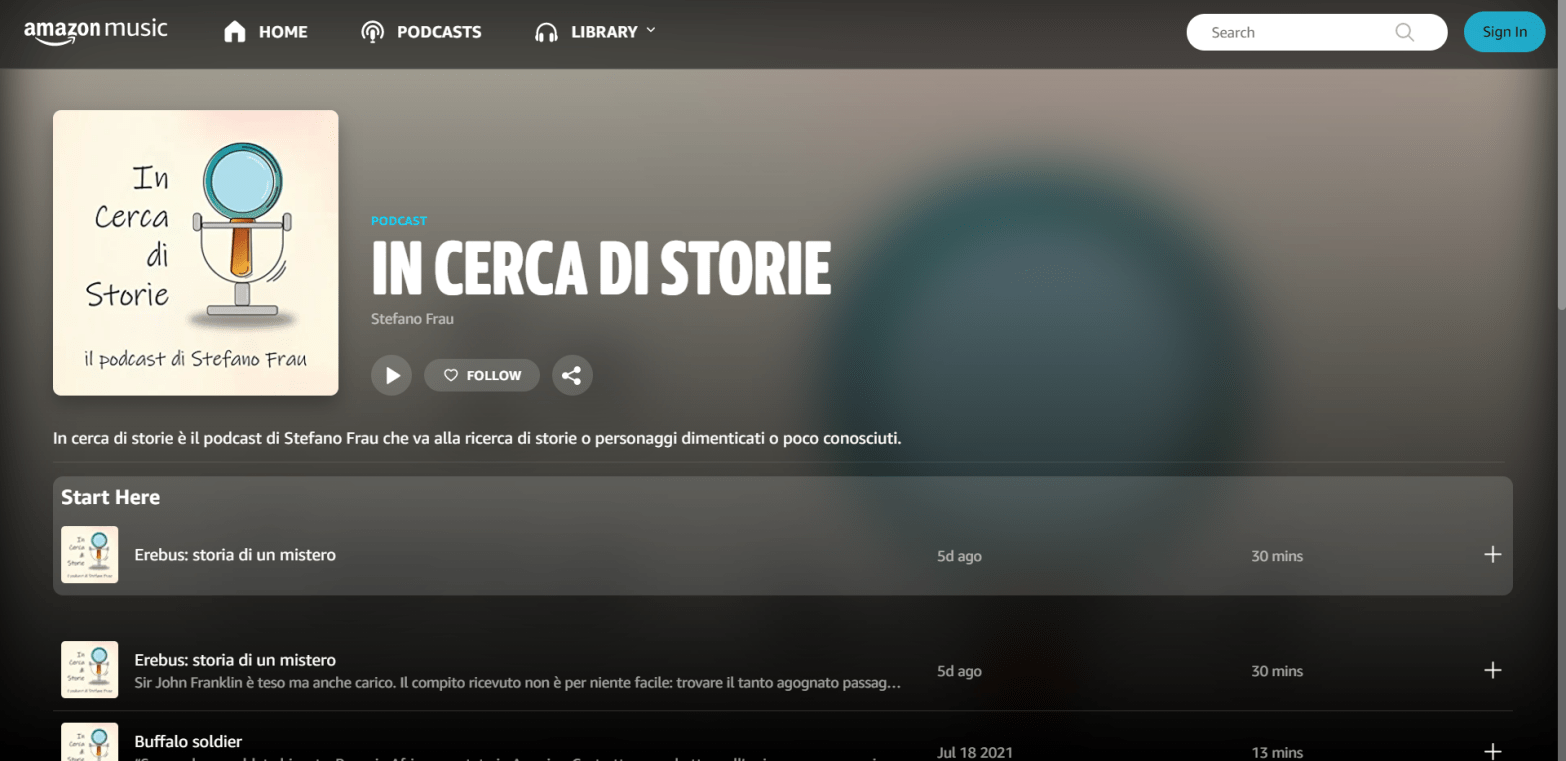The image size is (1566, 761).
Task: Open the Buffalo soldier episode title
Action: (x=188, y=742)
